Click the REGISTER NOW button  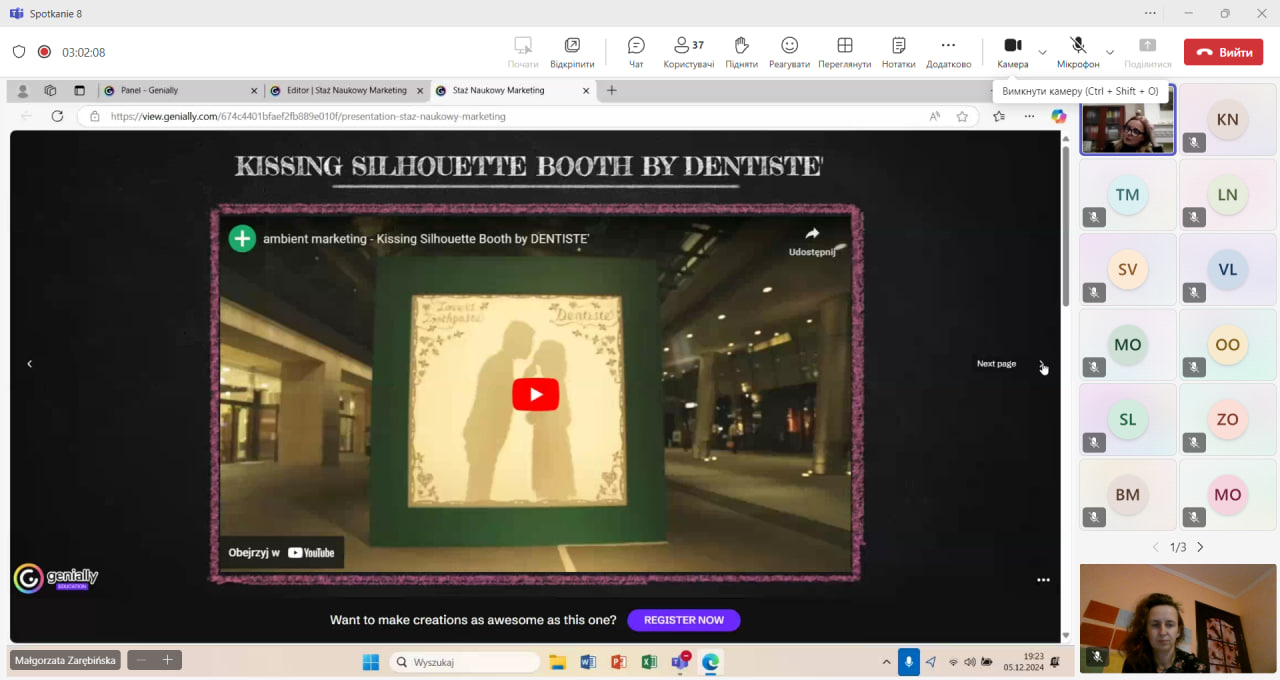(684, 620)
